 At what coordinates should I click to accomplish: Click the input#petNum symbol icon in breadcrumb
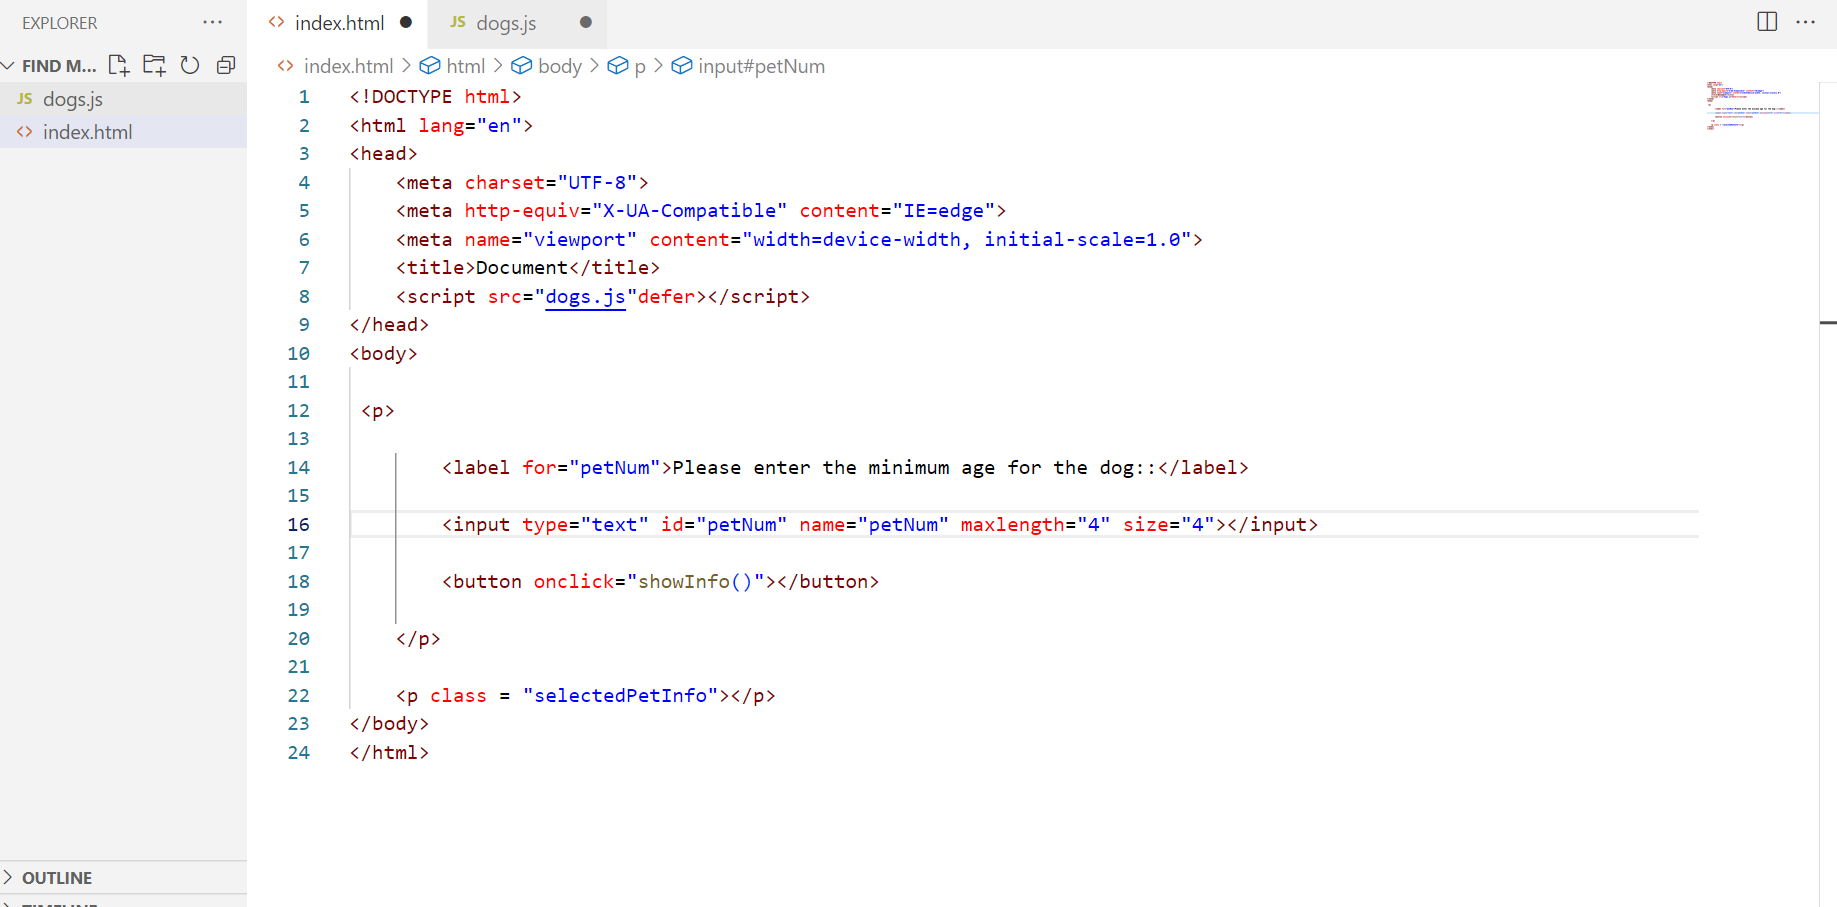(682, 66)
